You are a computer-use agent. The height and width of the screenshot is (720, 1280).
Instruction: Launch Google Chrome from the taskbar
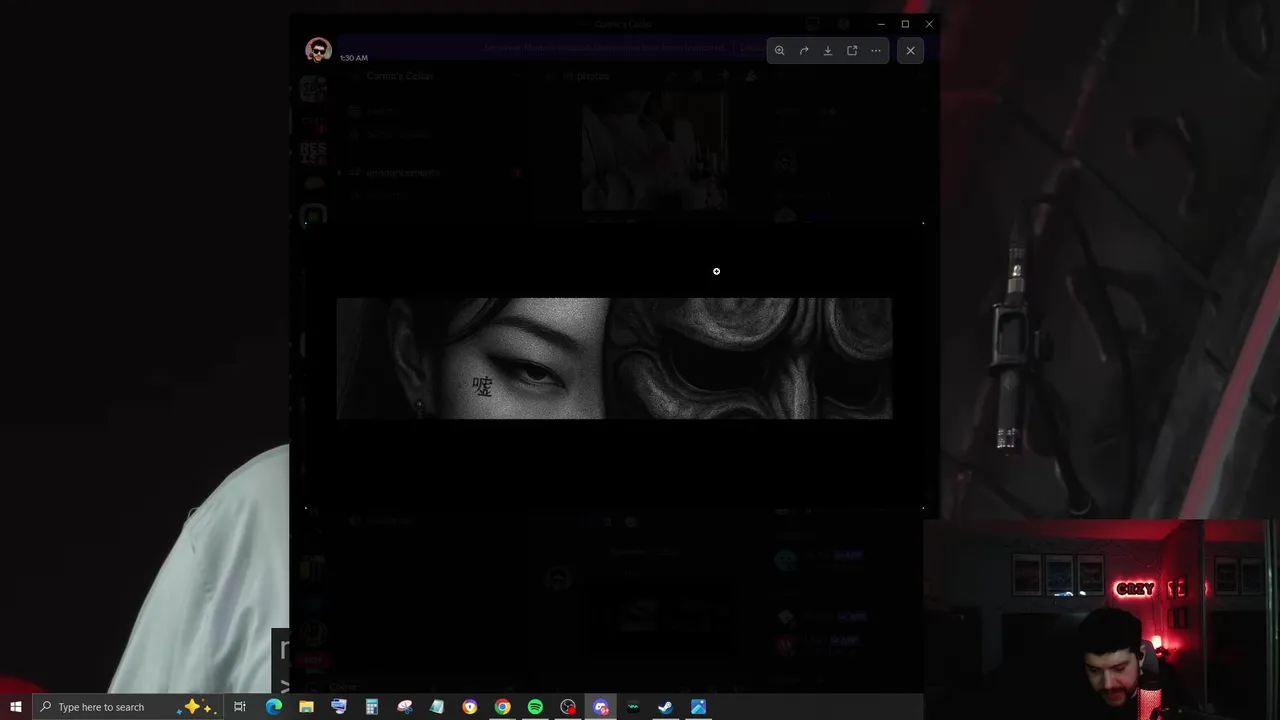tap(502, 707)
